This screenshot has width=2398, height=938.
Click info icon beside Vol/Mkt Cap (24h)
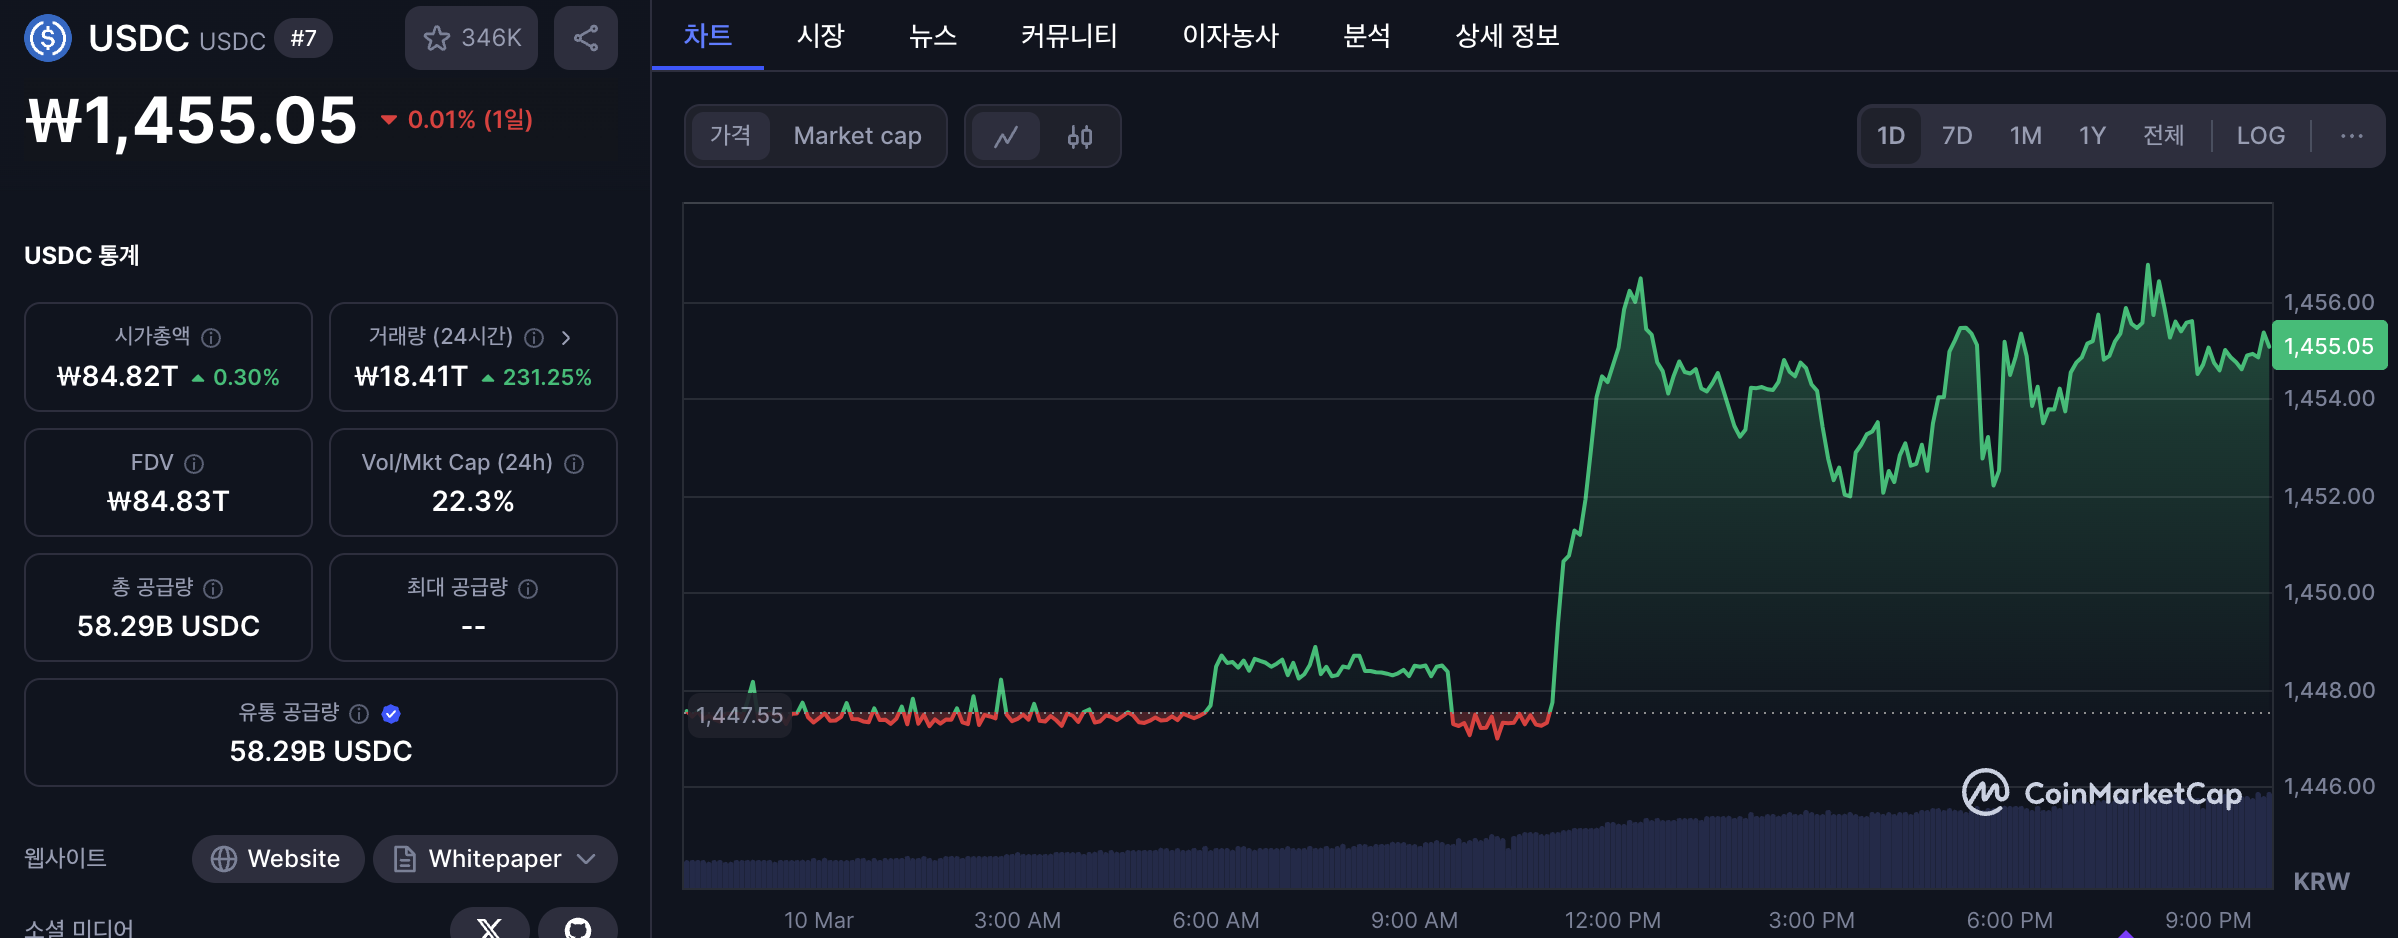[x=574, y=463]
